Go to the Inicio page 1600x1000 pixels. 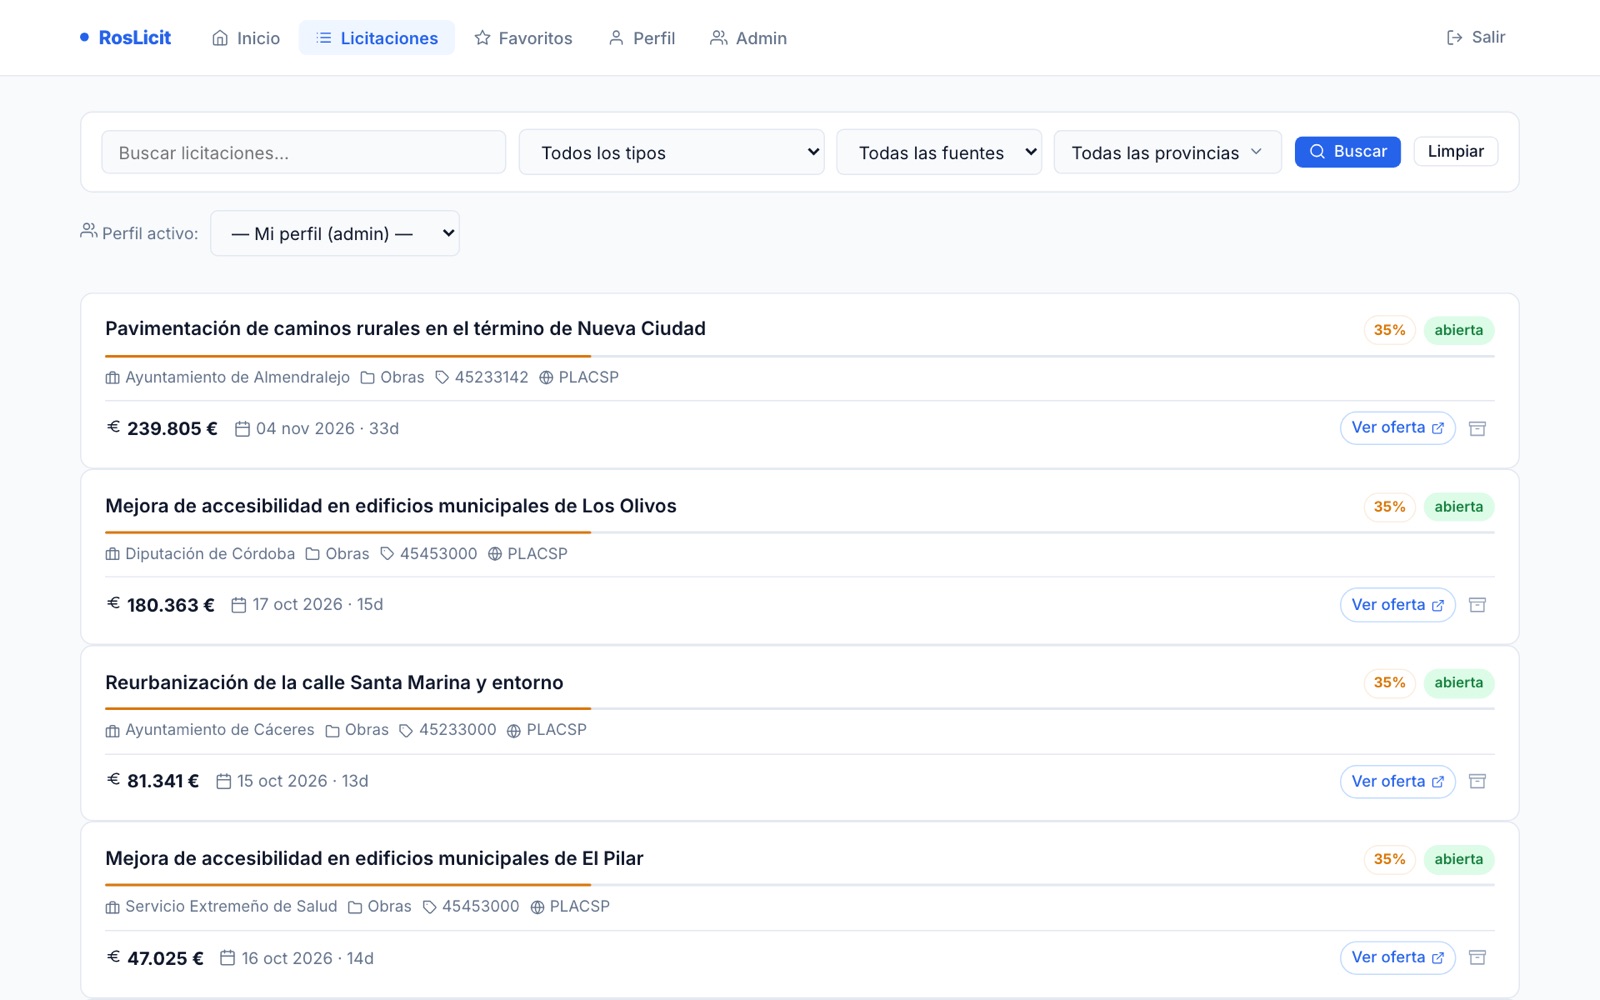[x=246, y=38]
